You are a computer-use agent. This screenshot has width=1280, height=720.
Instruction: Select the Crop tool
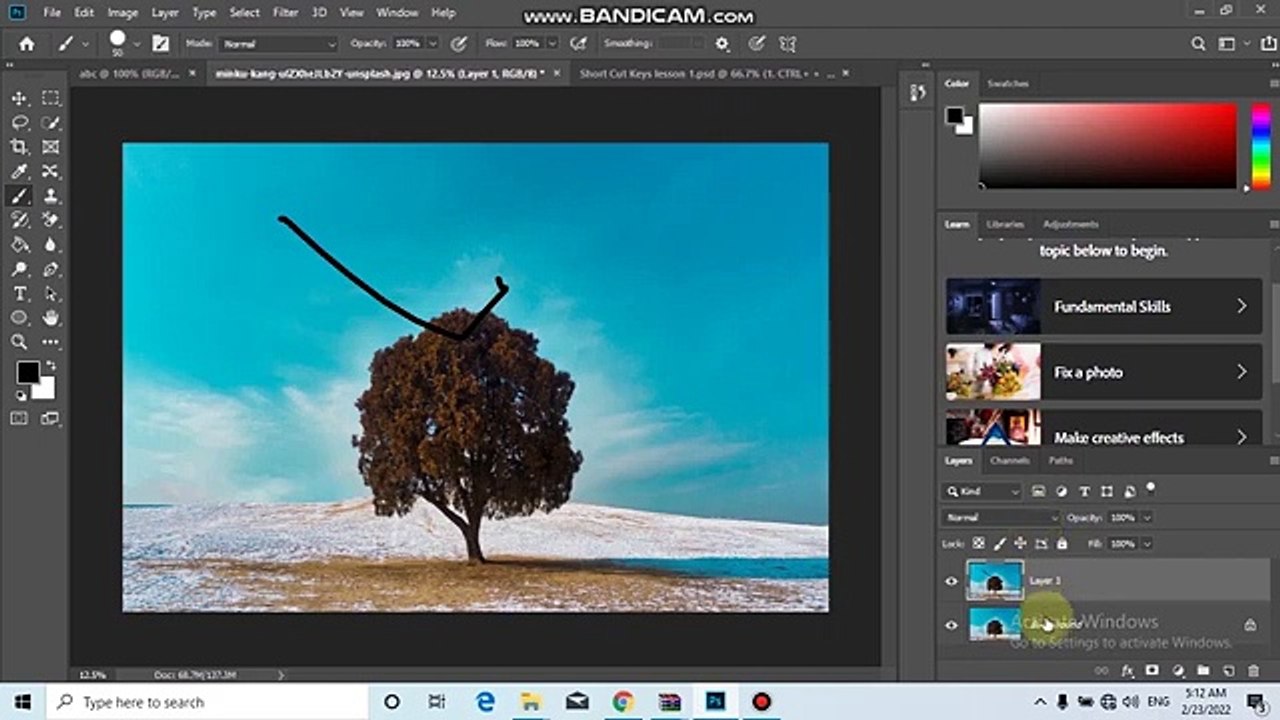[19, 147]
